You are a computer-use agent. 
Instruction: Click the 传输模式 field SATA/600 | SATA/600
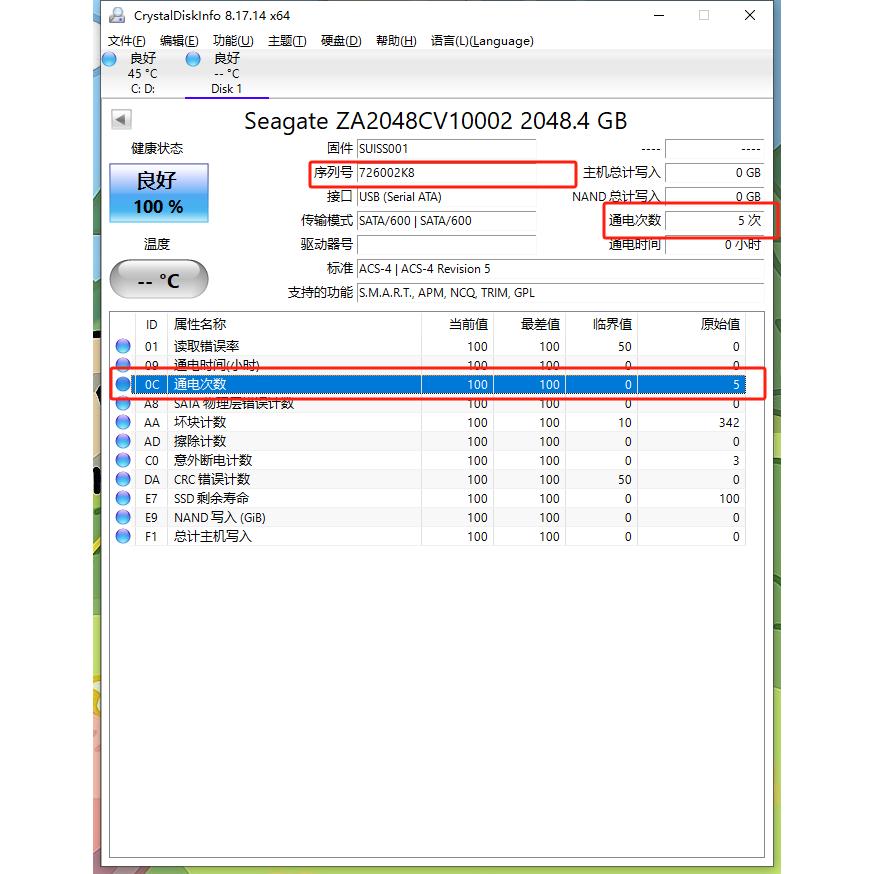pos(446,221)
